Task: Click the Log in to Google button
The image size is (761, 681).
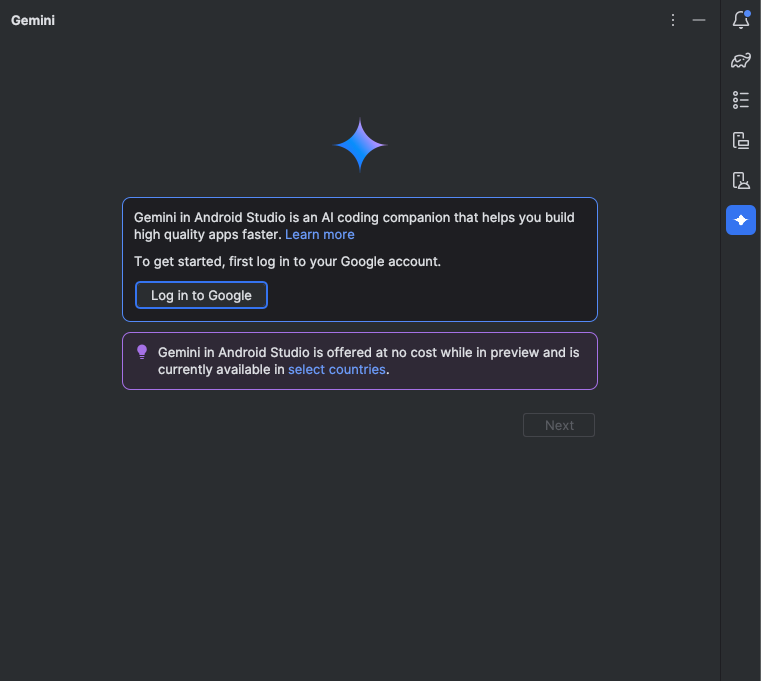Action: (201, 295)
